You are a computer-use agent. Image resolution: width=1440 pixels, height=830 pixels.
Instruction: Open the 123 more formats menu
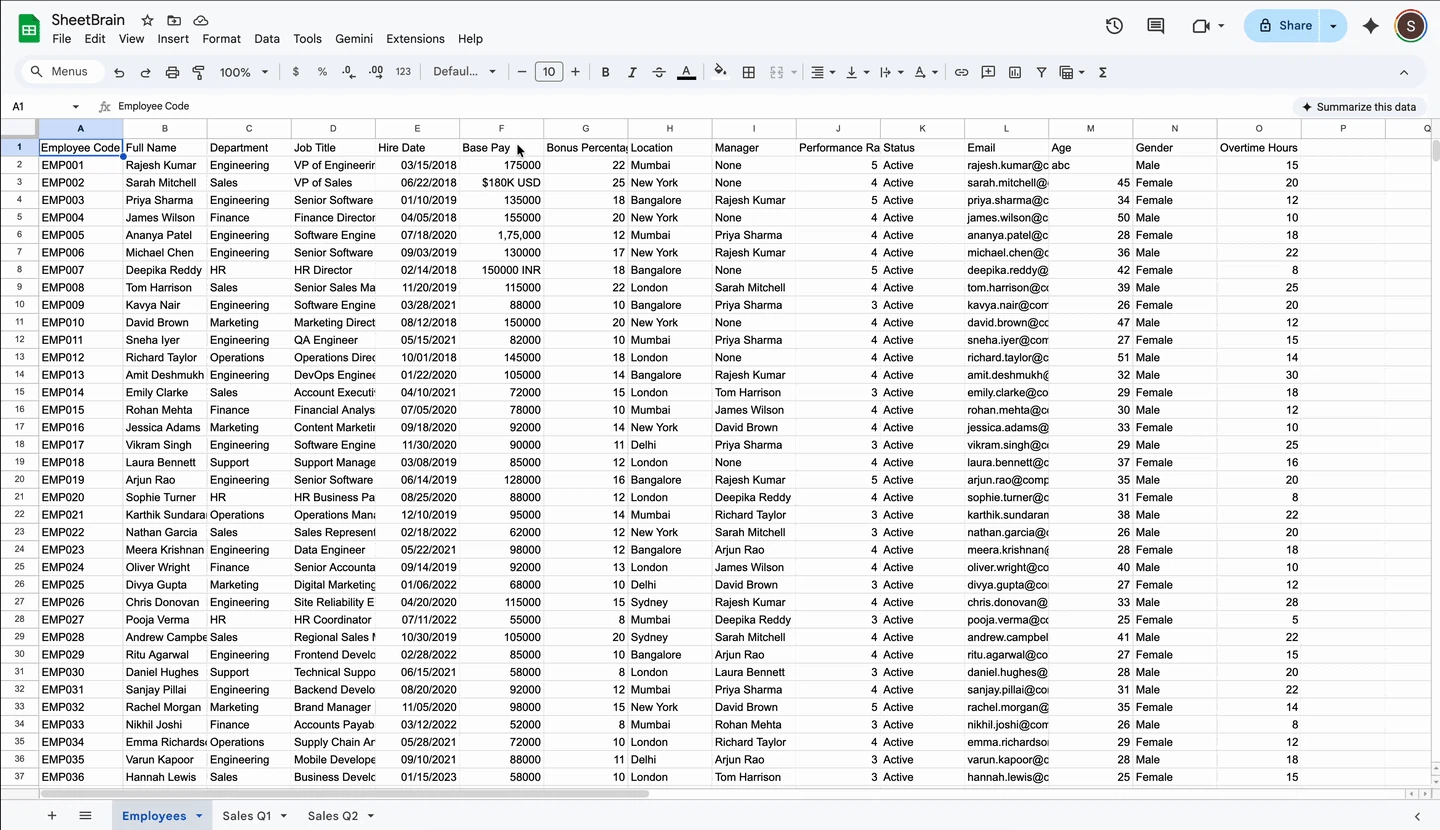click(403, 72)
